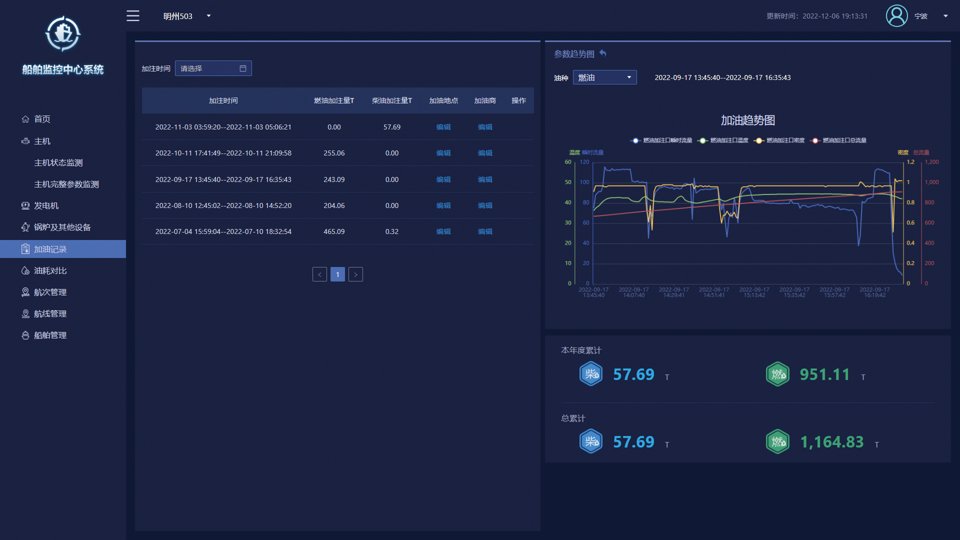The height and width of the screenshot is (540, 960).
Task: Click the 发电机 generator icon in sidebar
Action: pyautogui.click(x=25, y=206)
